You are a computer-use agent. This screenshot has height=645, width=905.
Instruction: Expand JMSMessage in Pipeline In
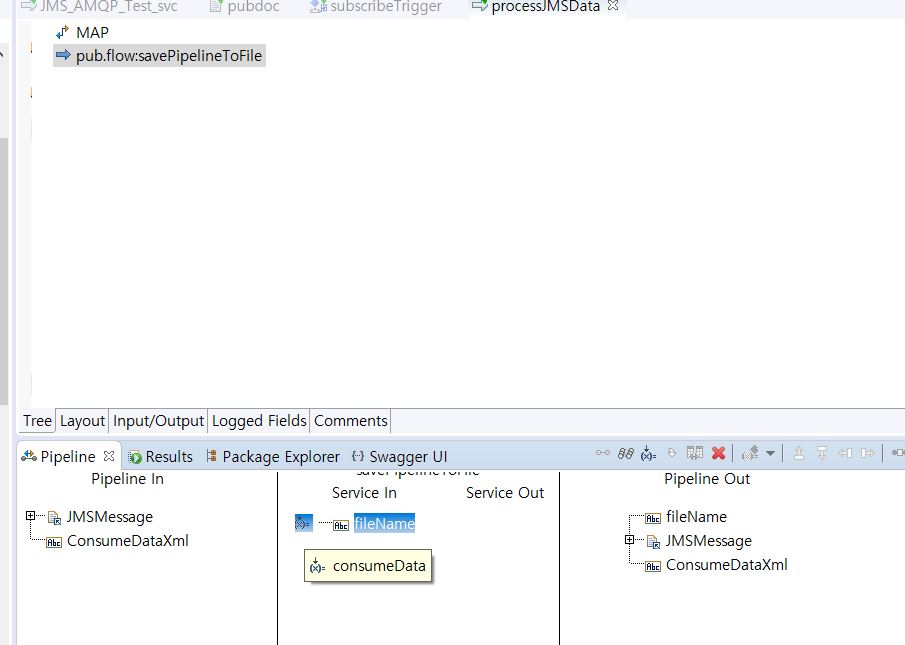31,516
